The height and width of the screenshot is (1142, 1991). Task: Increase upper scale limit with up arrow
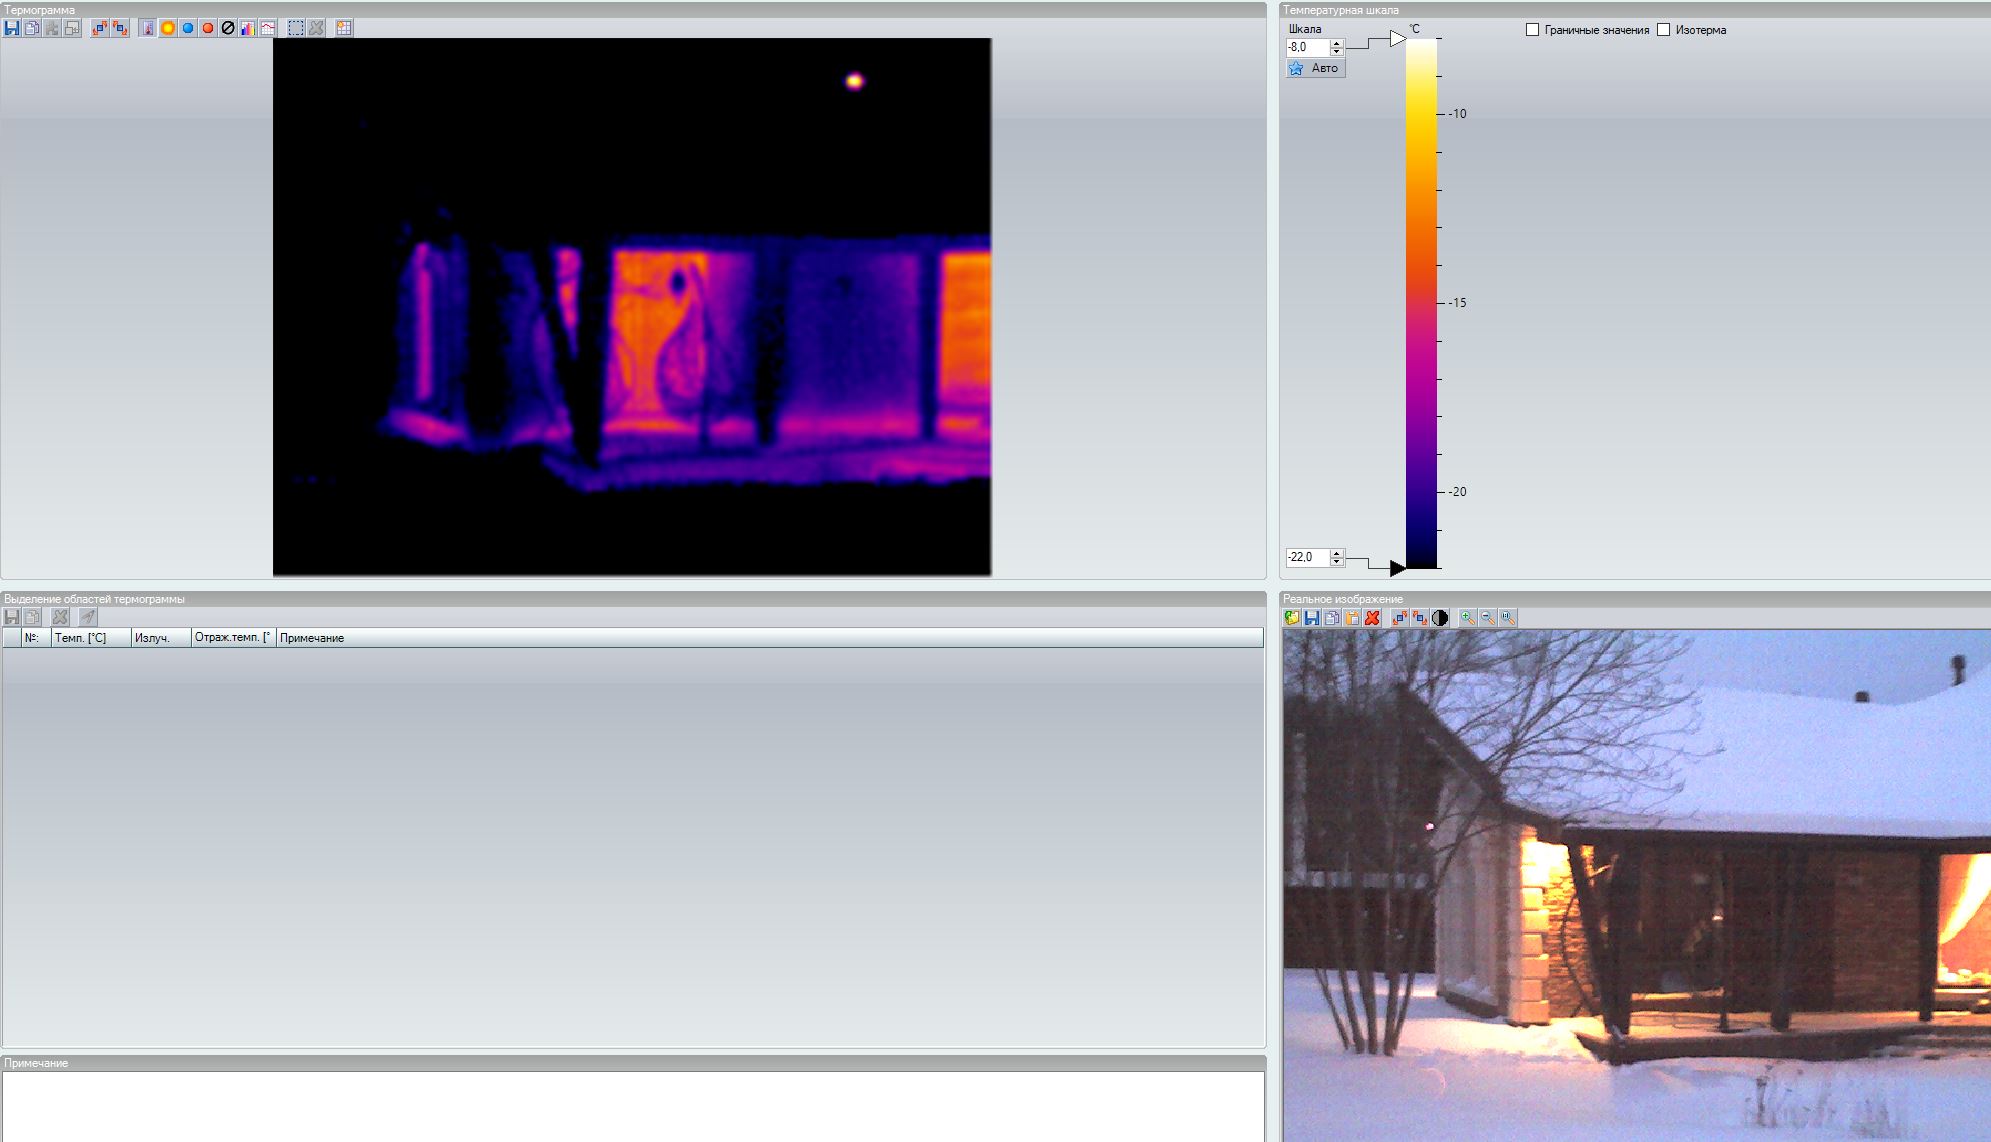tap(1337, 43)
